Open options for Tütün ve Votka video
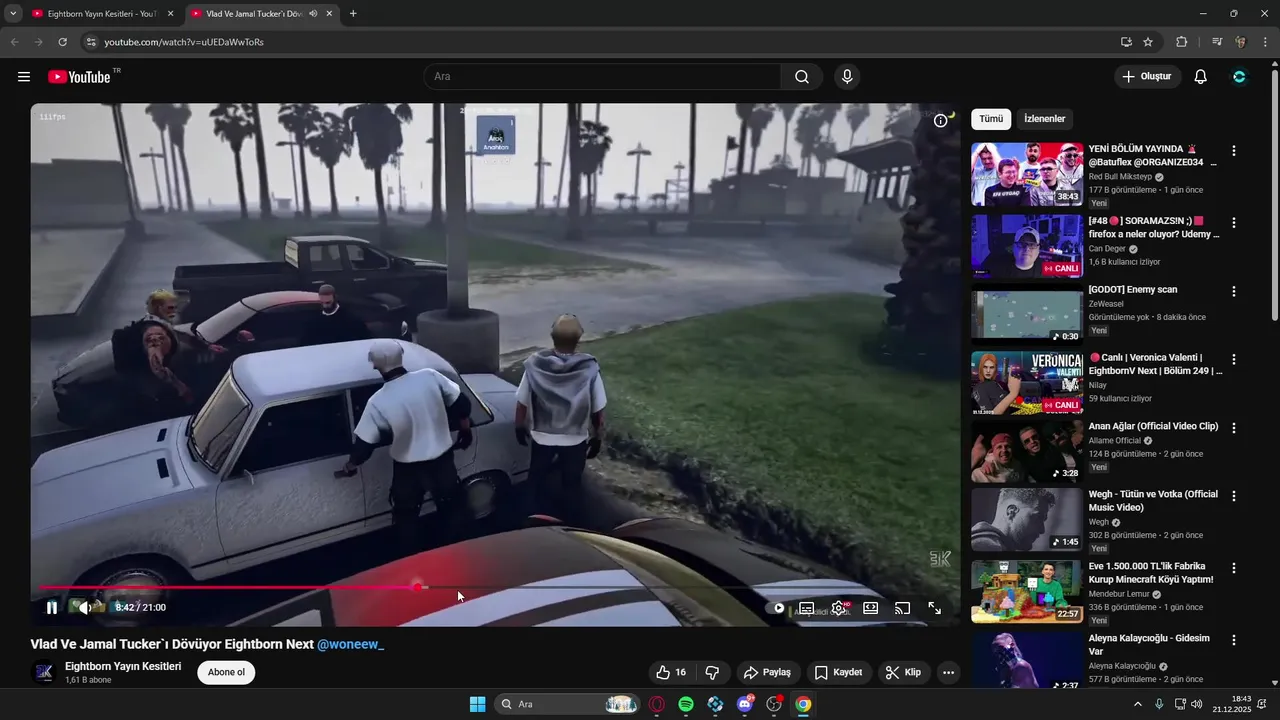 pos(1234,496)
